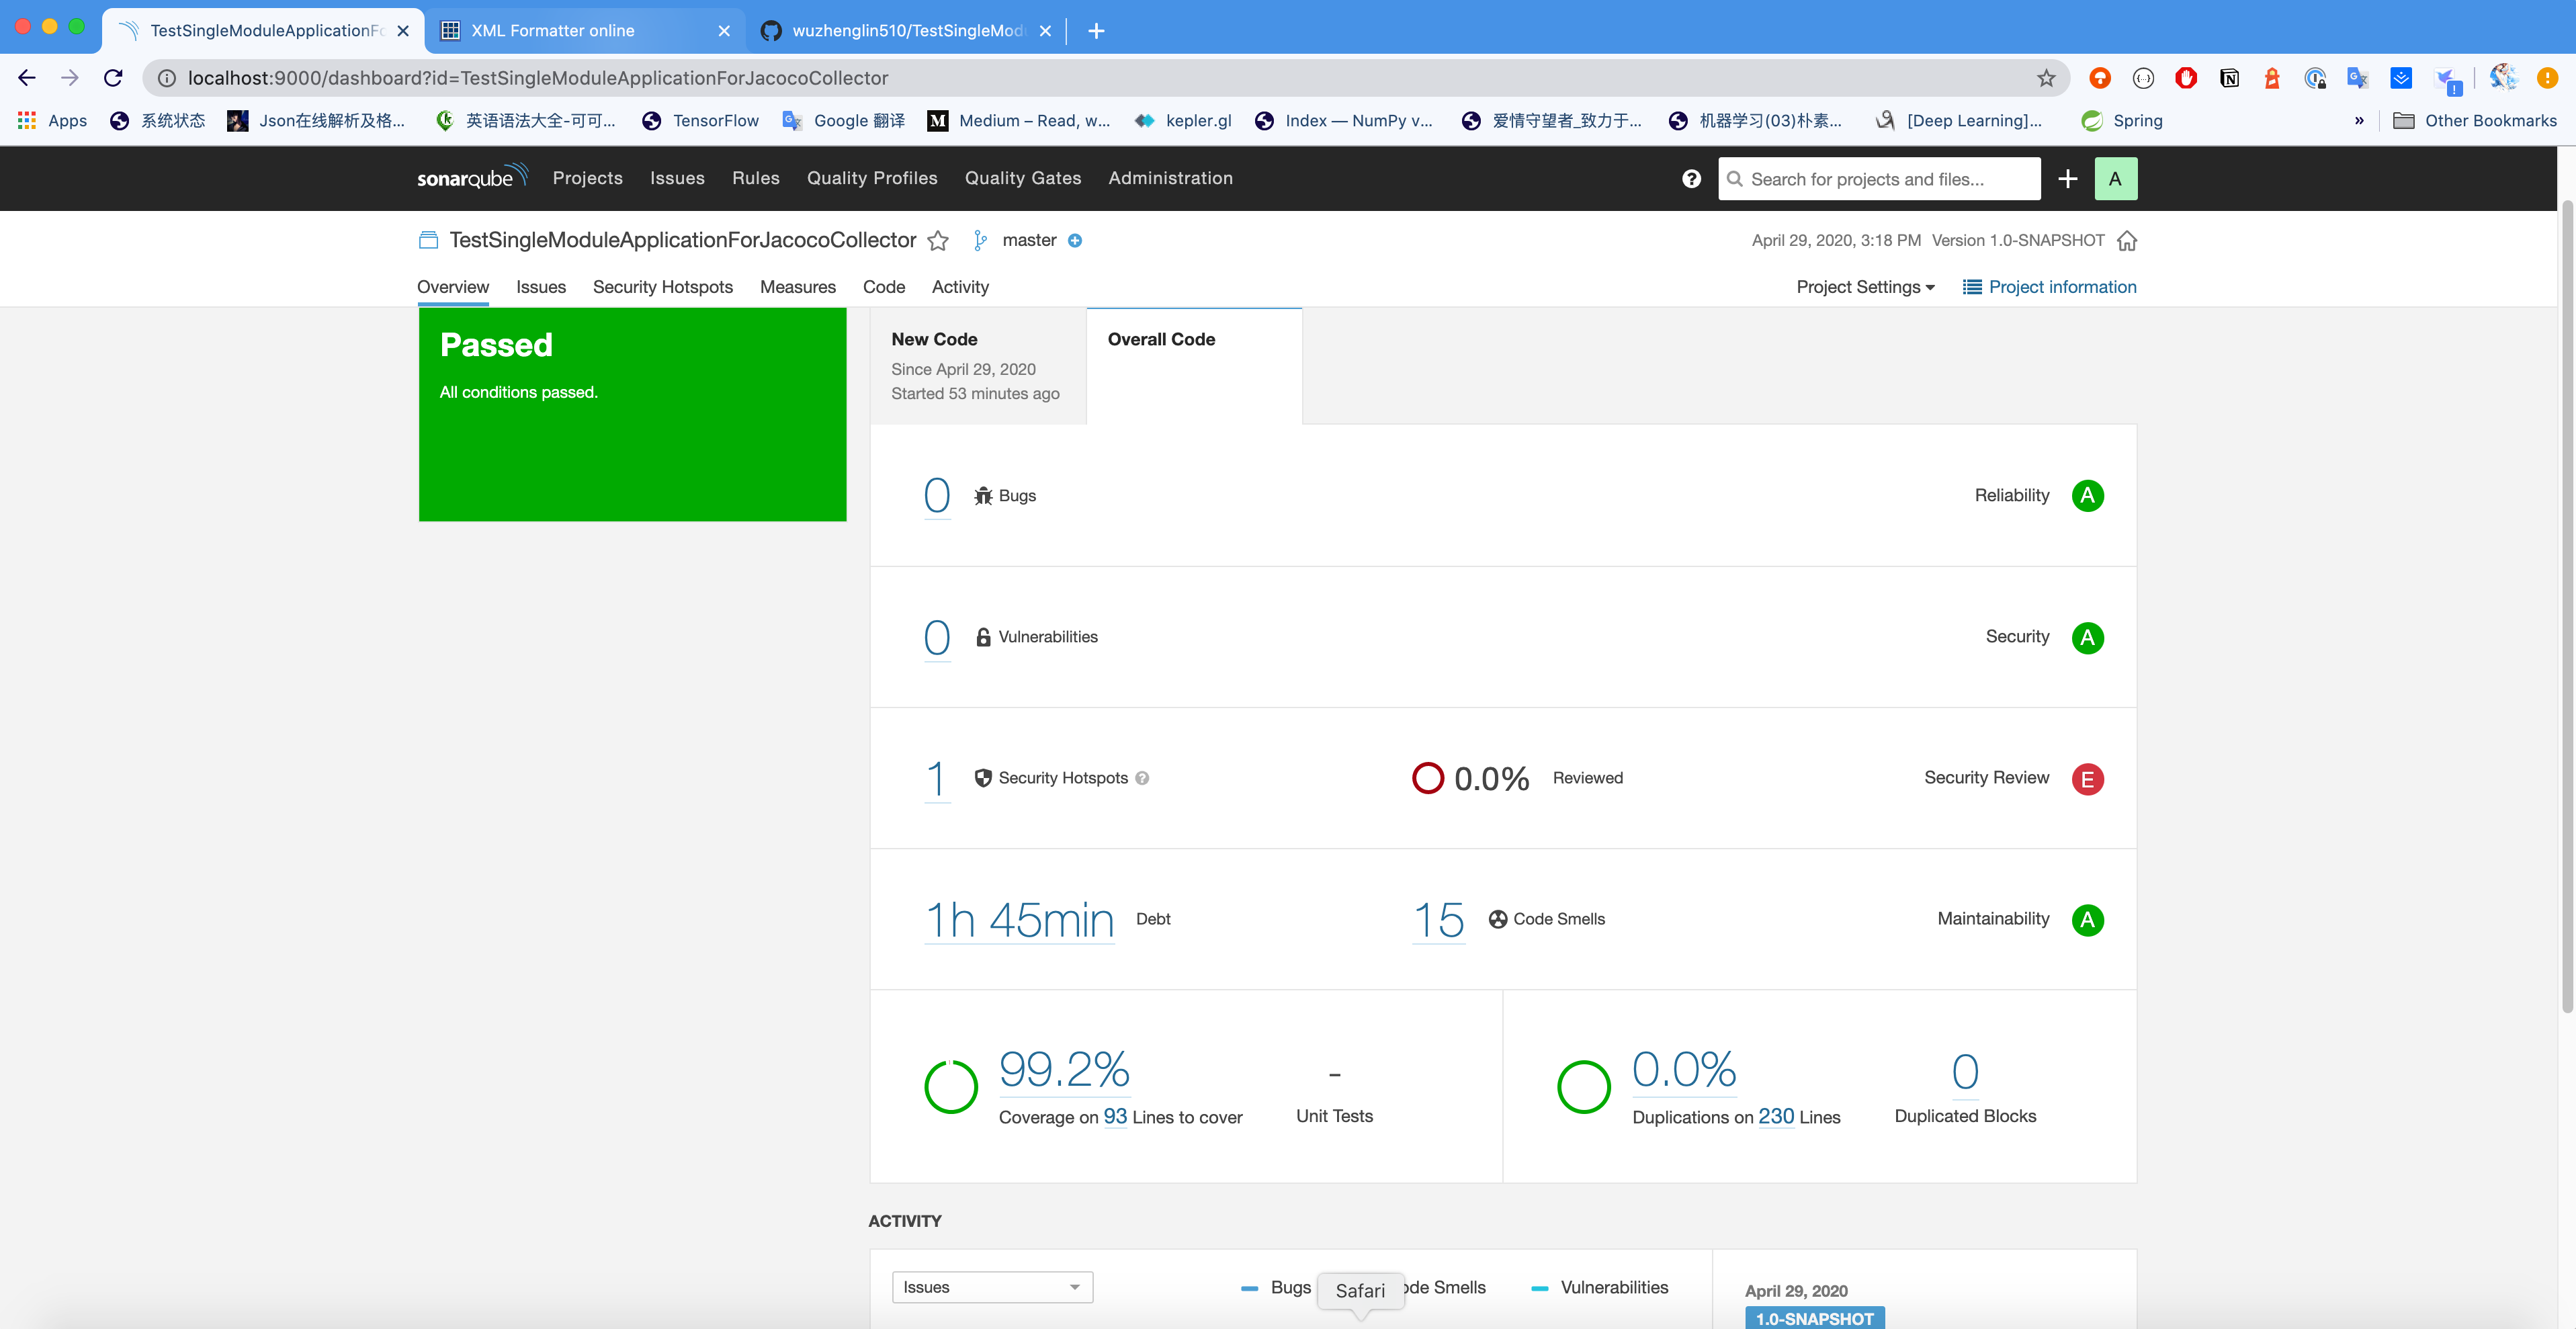Image resolution: width=2576 pixels, height=1329 pixels.
Task: Switch to the New Code tab
Action: pyautogui.click(x=977, y=366)
